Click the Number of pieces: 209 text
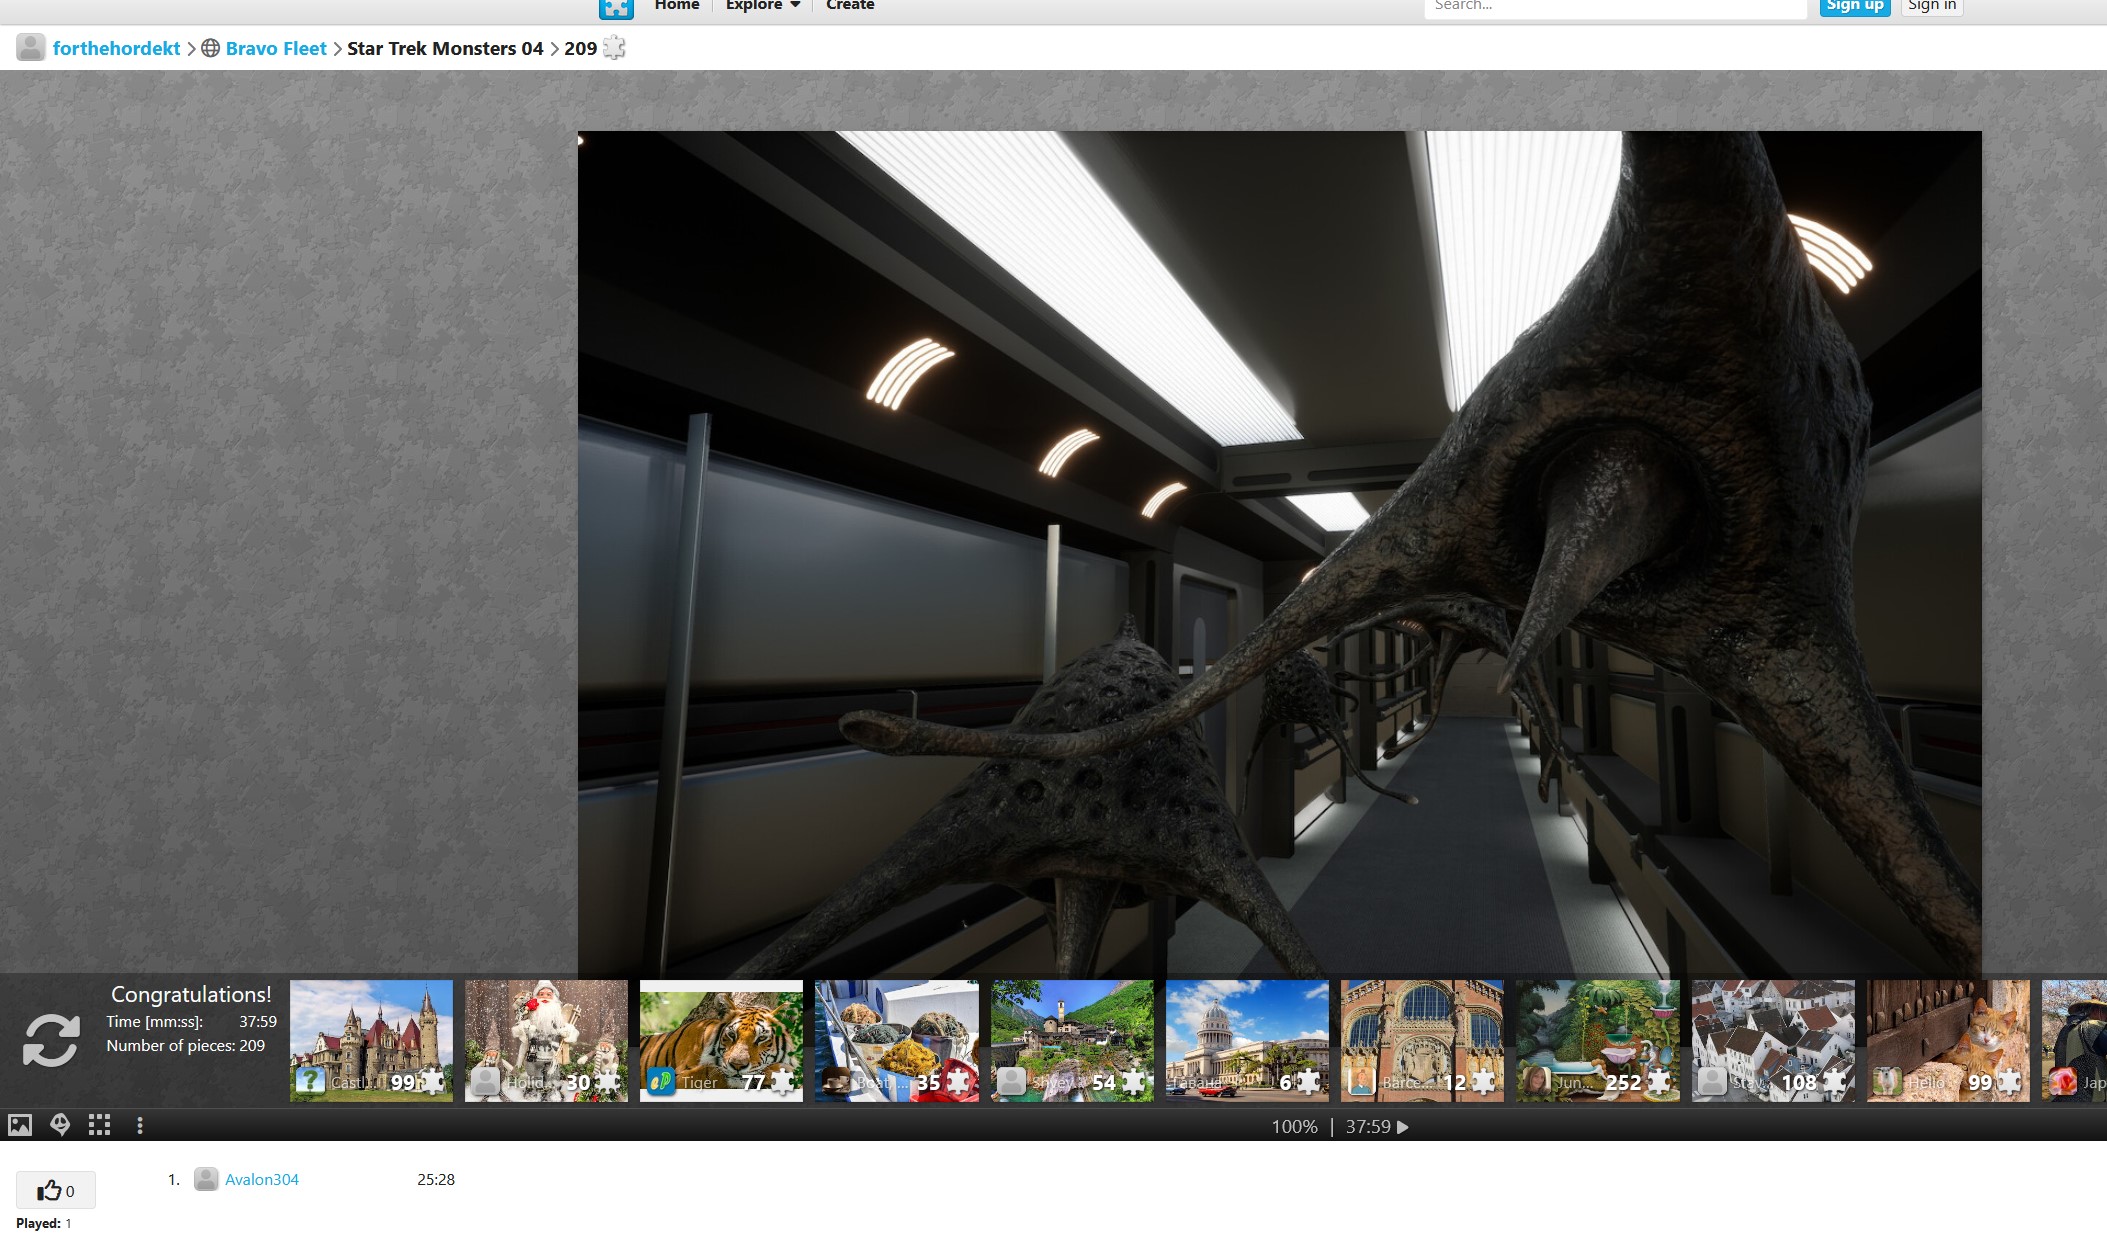Viewport: 2107px width, 1235px height. pos(186,1045)
